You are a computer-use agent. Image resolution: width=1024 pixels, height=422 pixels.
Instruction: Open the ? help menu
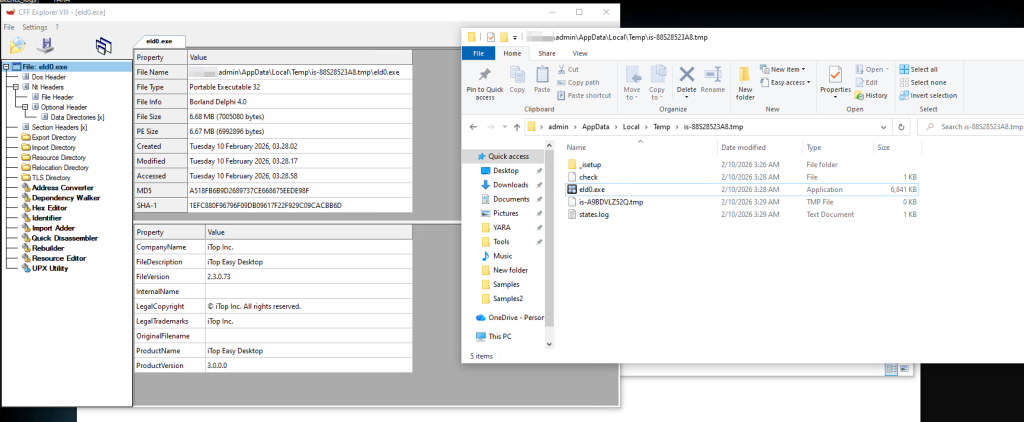pyautogui.click(x=57, y=27)
